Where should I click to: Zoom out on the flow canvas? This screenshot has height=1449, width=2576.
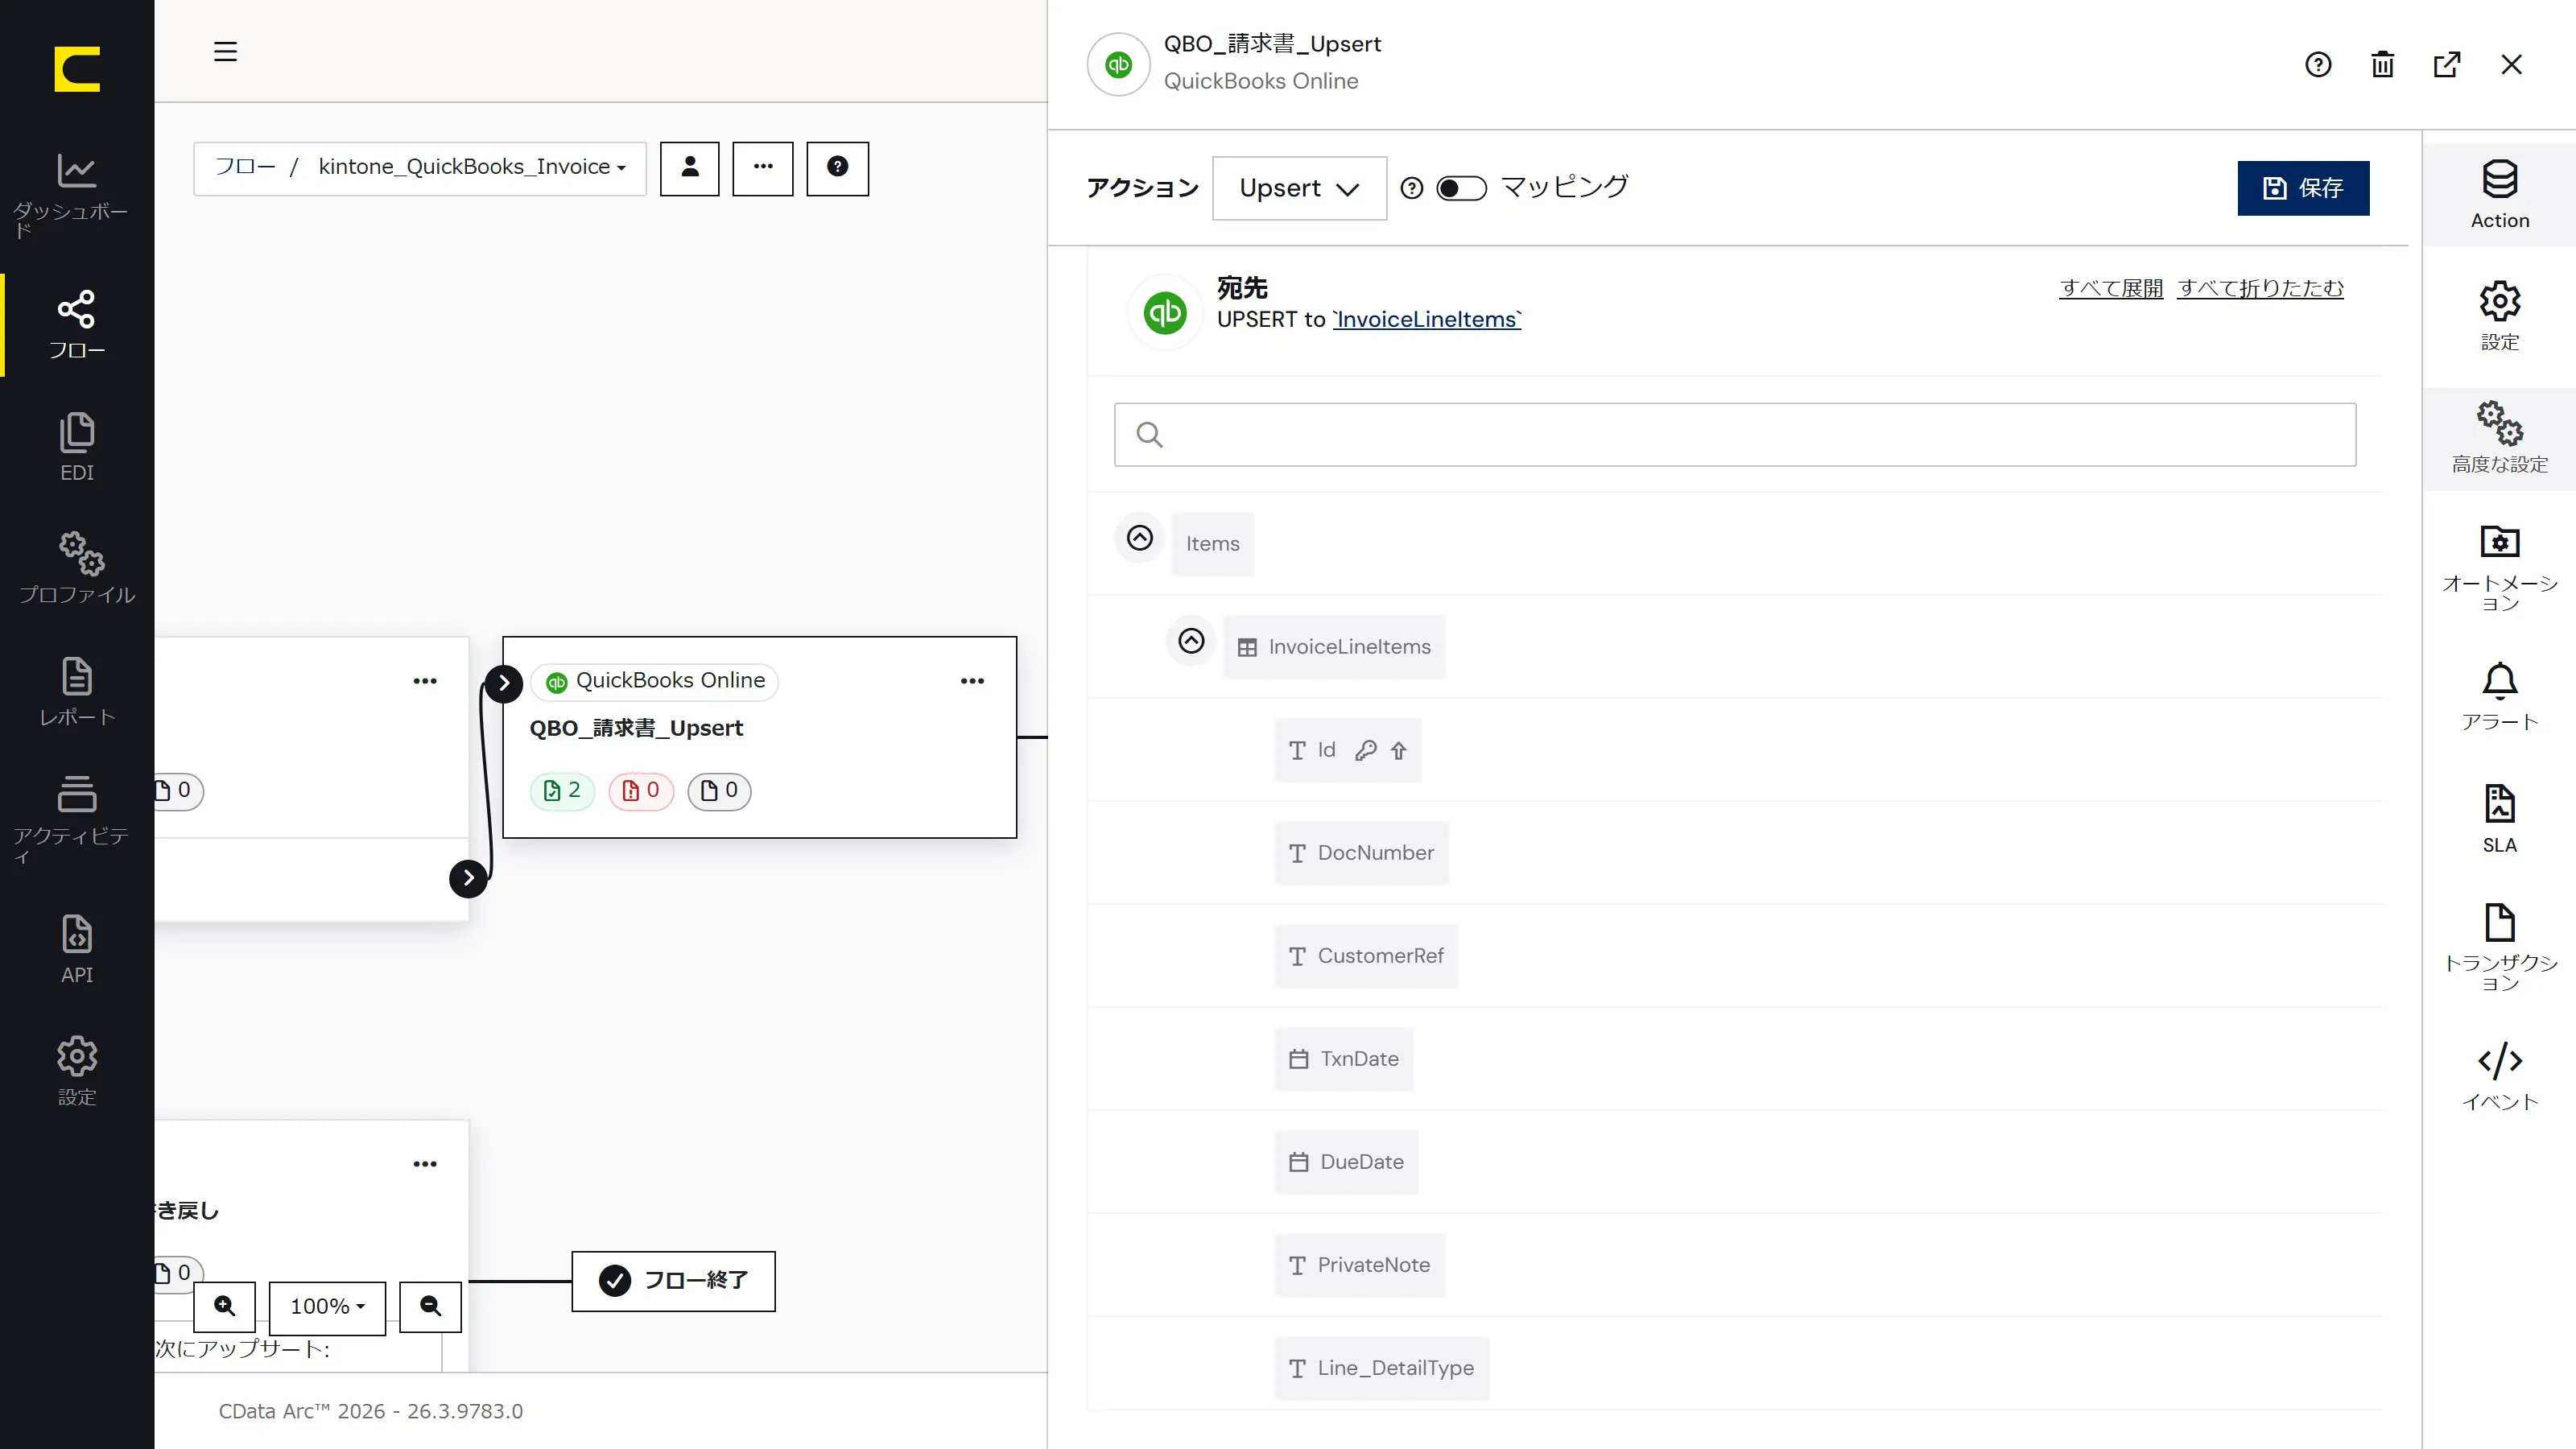pyautogui.click(x=430, y=1307)
